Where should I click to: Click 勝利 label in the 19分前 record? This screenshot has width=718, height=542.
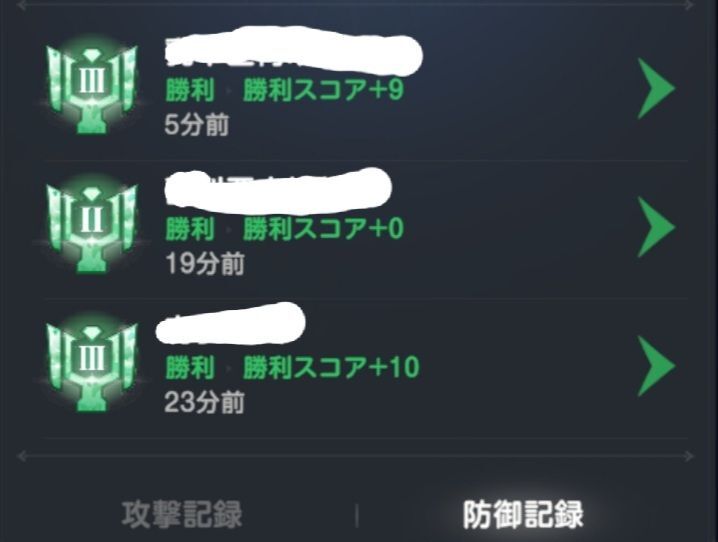[190, 228]
